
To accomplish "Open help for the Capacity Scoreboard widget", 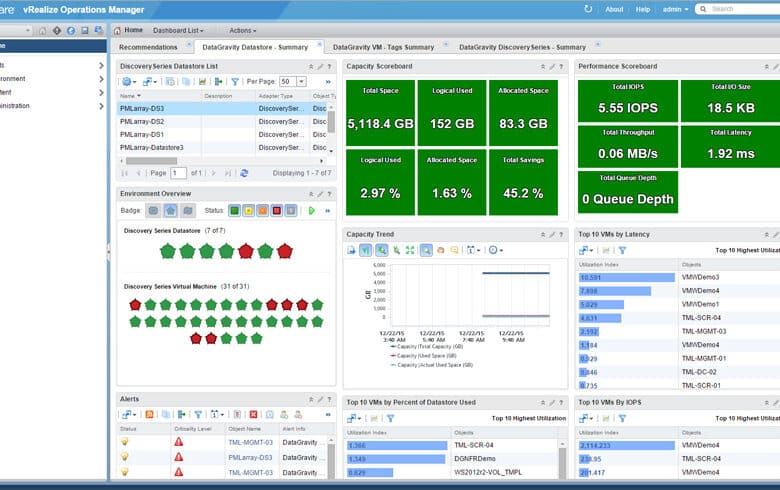I will pos(561,67).
